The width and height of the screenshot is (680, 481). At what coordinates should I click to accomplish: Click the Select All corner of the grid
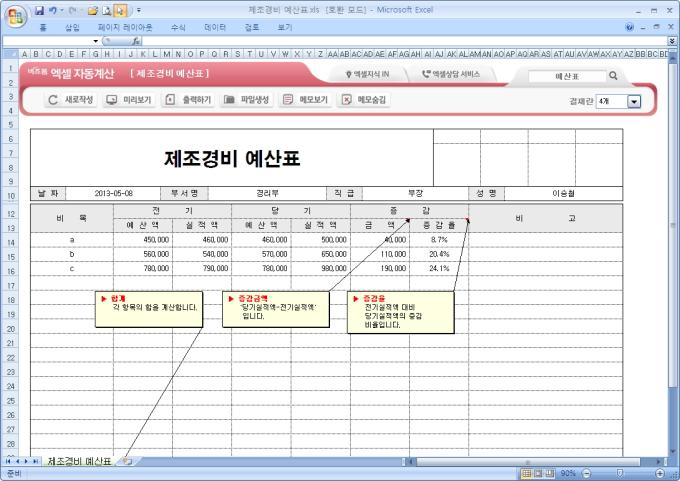[x=10, y=54]
